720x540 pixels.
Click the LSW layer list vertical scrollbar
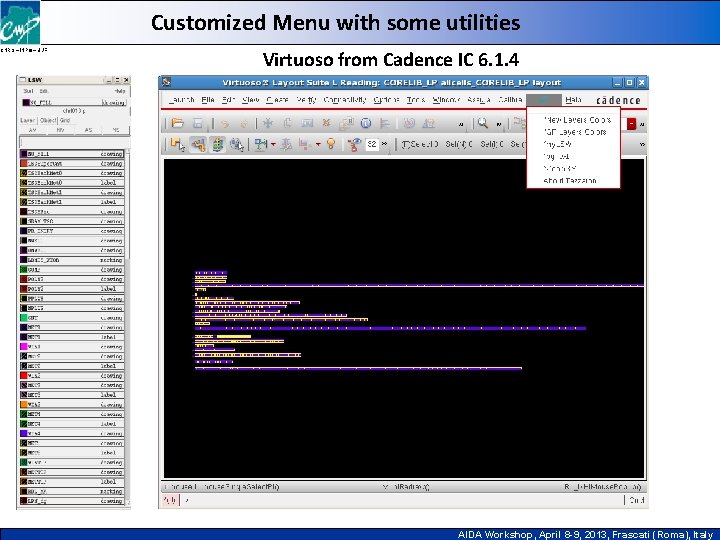tap(128, 327)
